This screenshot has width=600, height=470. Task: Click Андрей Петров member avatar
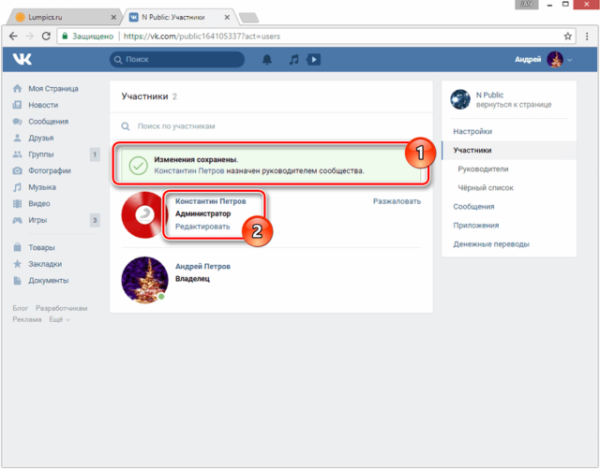[144, 280]
